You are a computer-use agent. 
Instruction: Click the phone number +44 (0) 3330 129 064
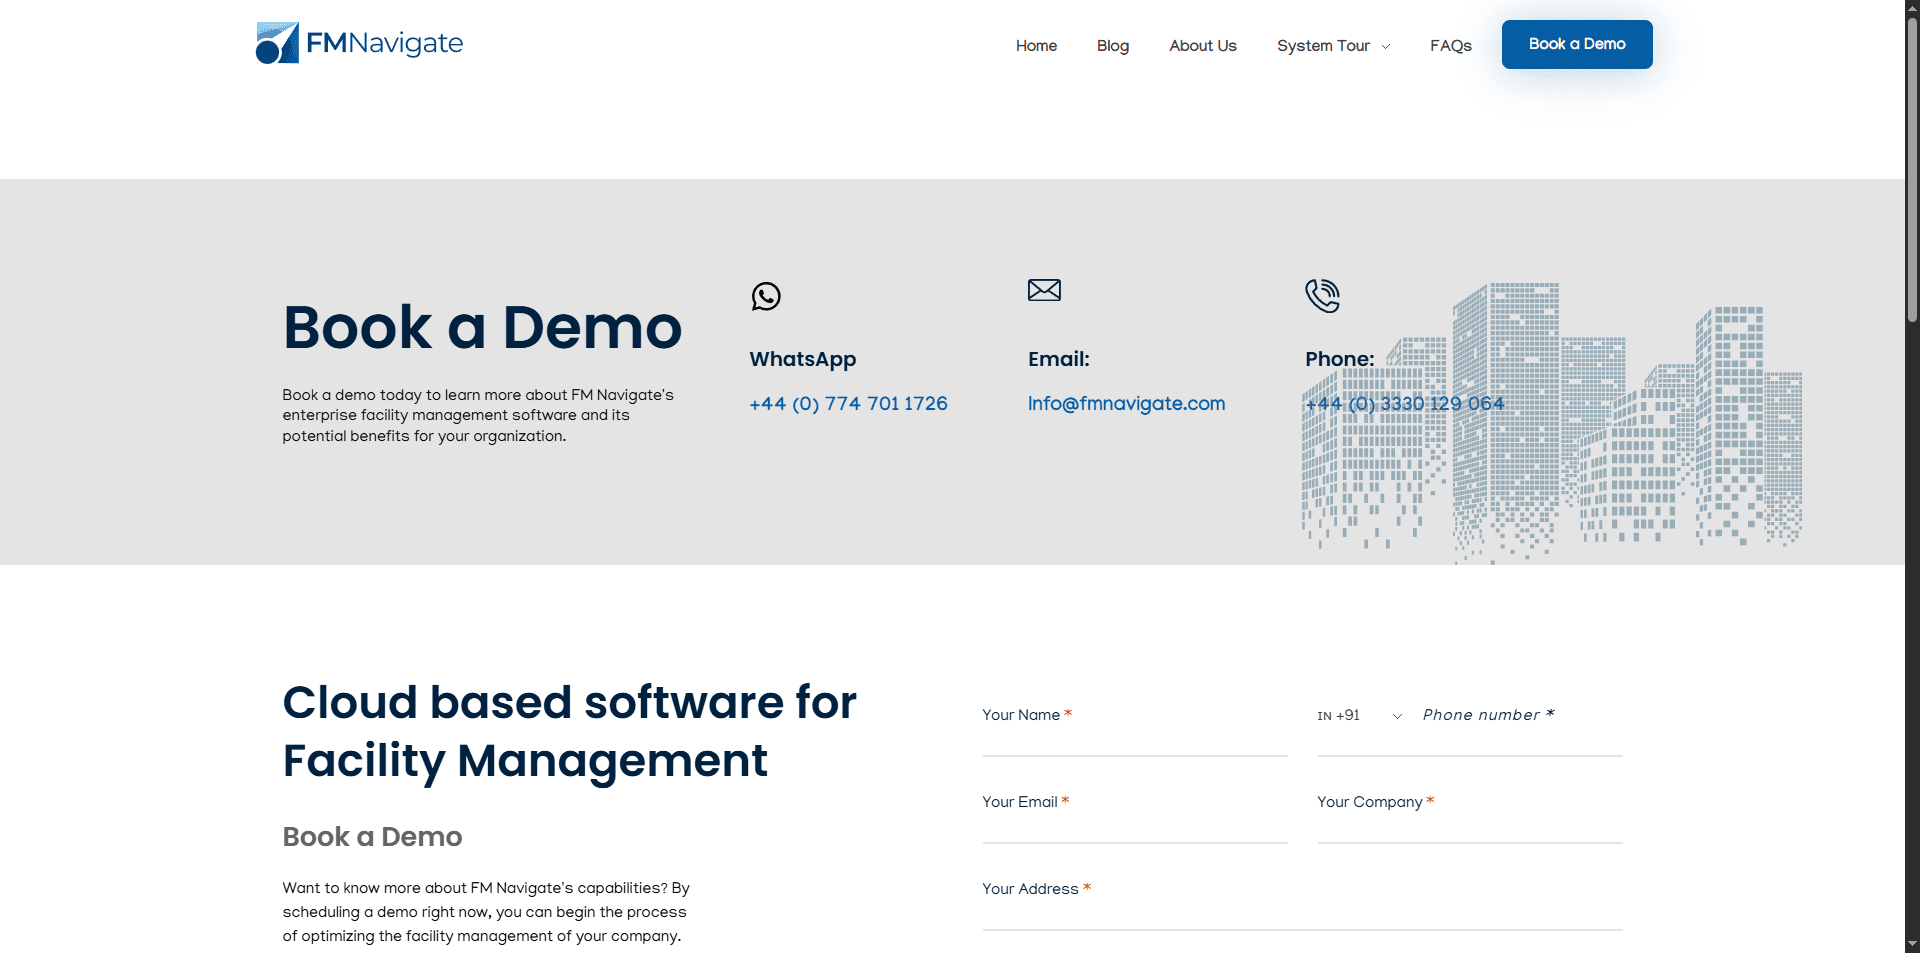click(x=1404, y=404)
